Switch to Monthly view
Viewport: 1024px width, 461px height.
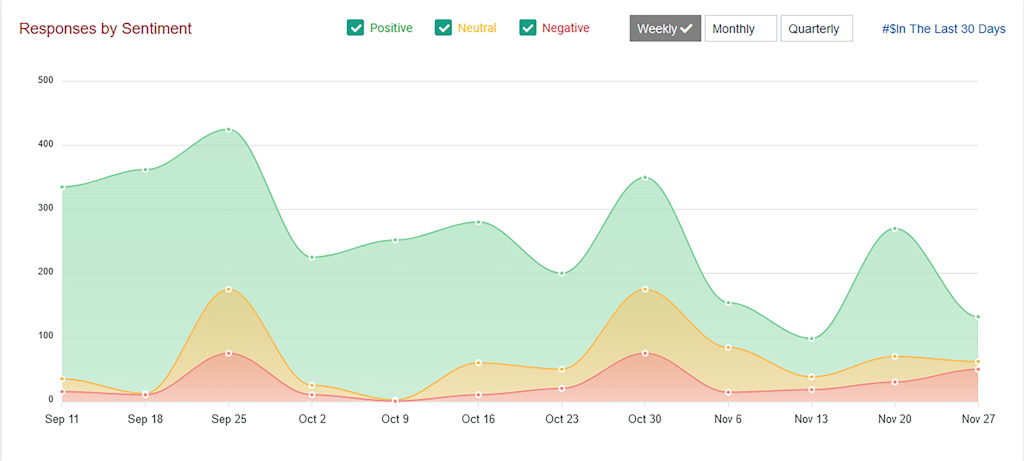point(740,29)
